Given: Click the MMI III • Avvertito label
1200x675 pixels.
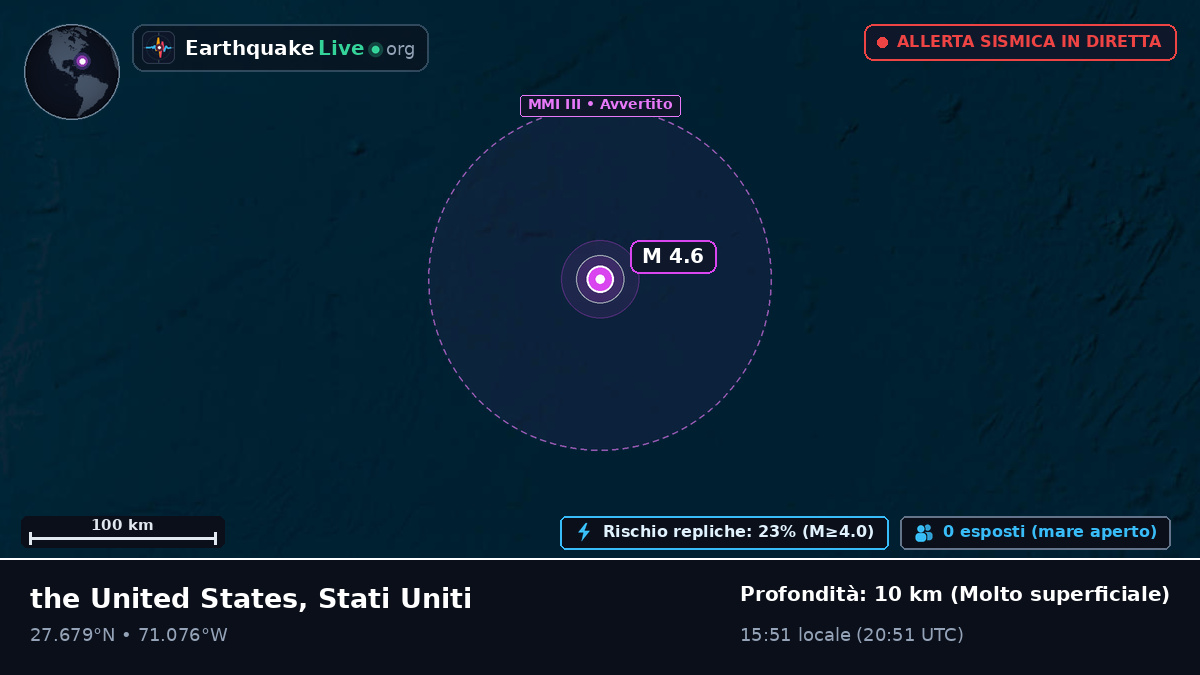Looking at the screenshot, I should (600, 105).
